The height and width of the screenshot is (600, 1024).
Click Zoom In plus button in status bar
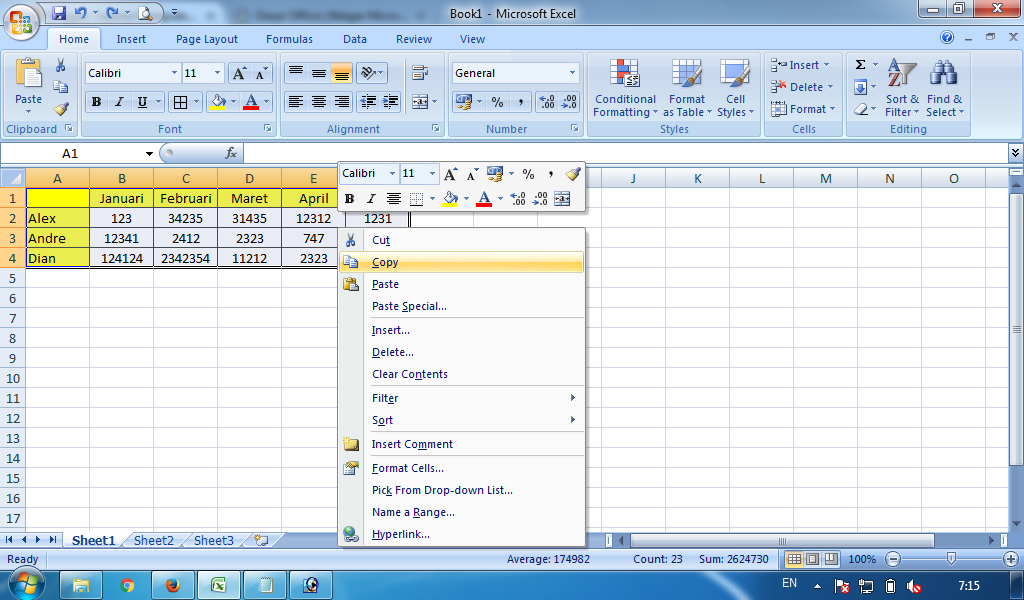(1010, 560)
